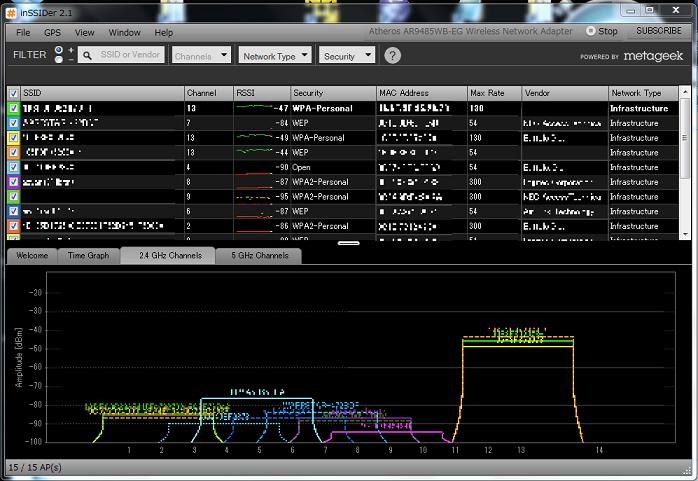This screenshot has width=698, height=481.
Task: Switch to the Welcome tab
Action: (x=32, y=256)
